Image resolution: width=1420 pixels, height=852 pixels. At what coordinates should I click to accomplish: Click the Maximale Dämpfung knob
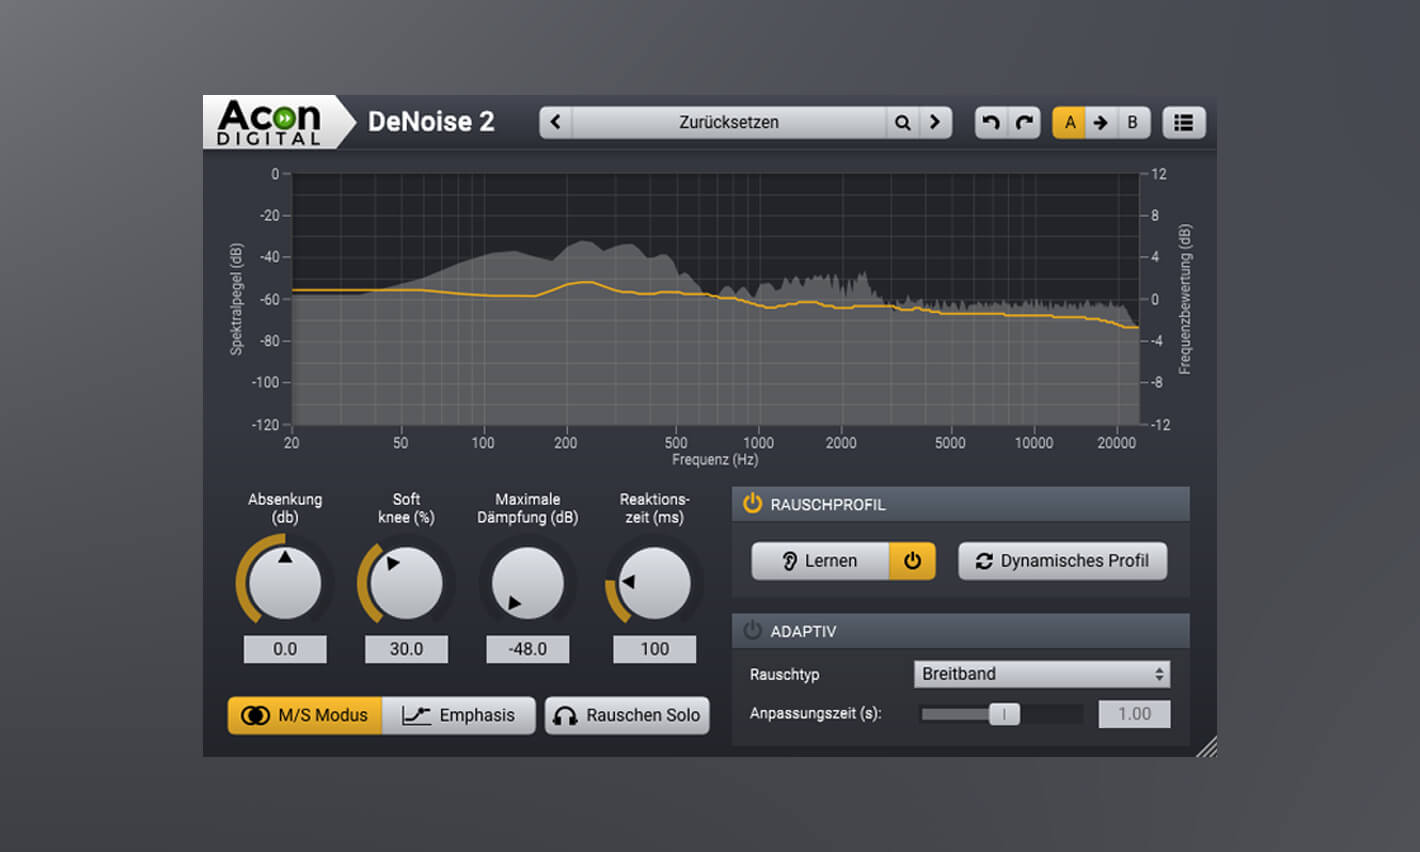(x=528, y=583)
